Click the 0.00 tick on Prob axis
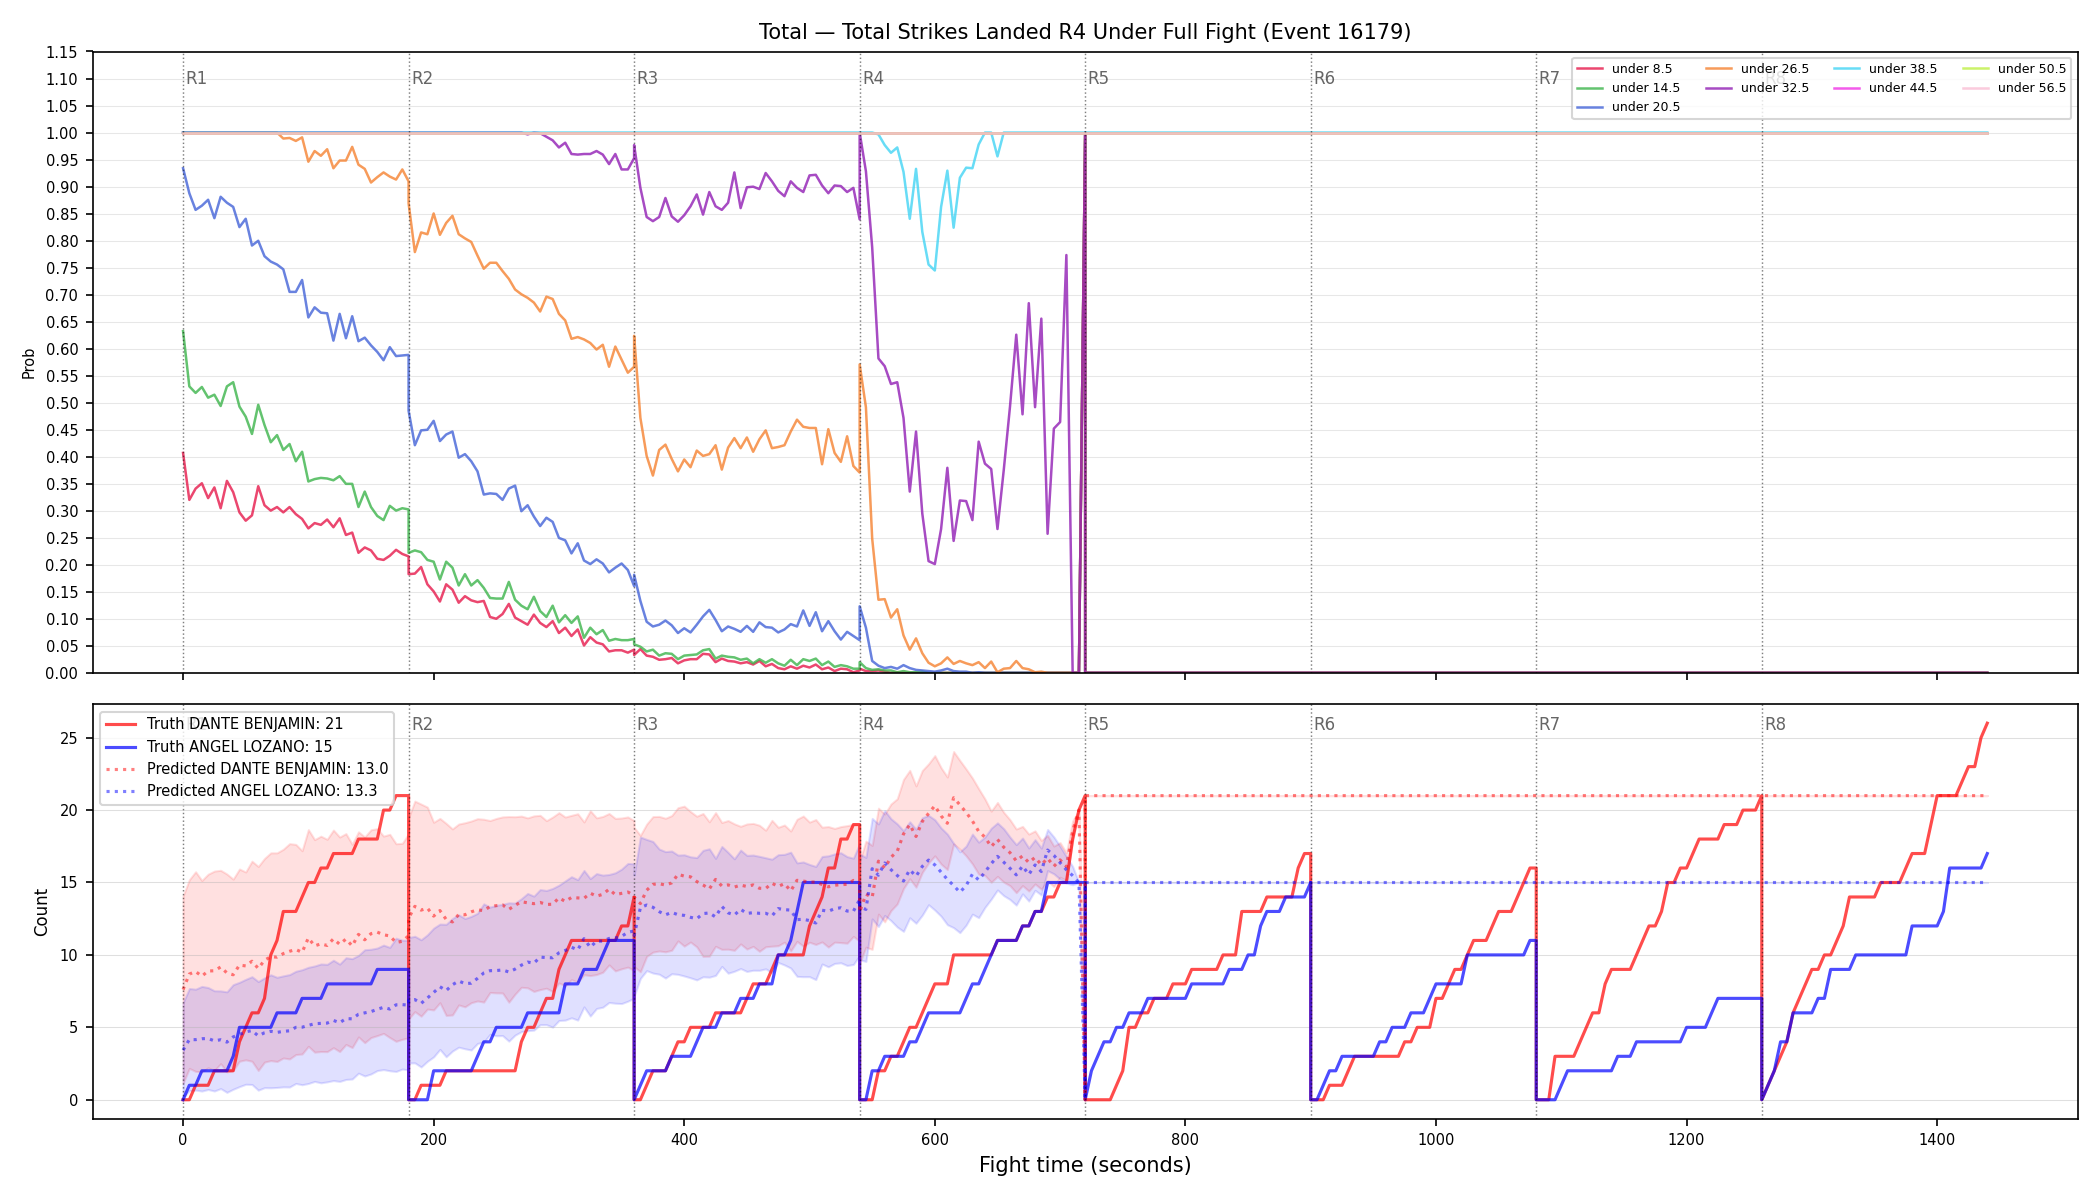 pos(62,673)
